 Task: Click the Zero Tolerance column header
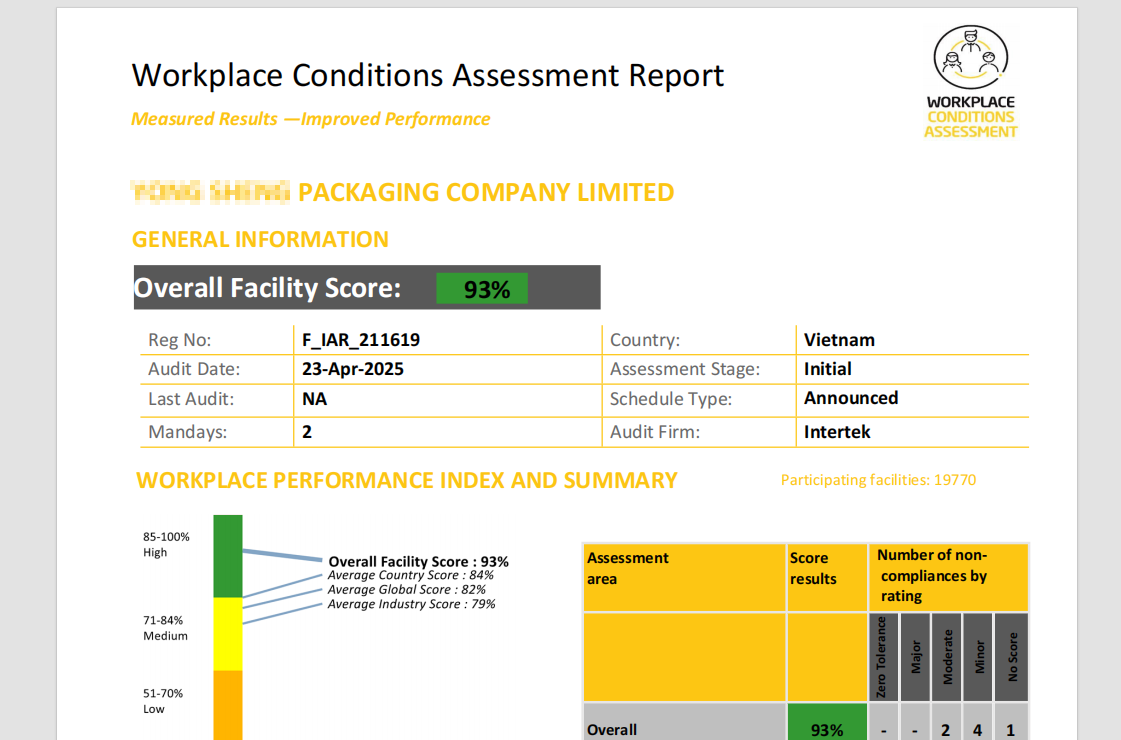click(882, 657)
